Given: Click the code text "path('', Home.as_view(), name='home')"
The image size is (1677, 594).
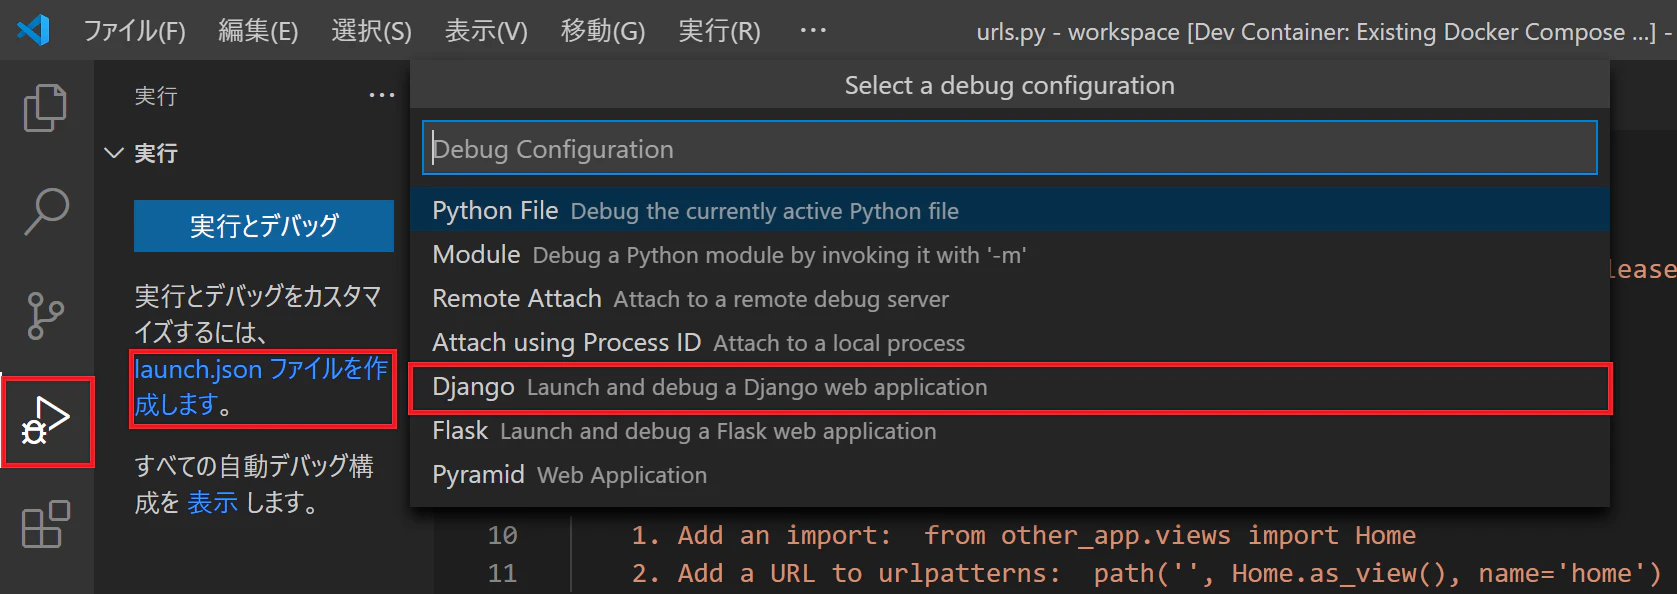Looking at the screenshot, I should pyautogui.click(x=1377, y=574).
